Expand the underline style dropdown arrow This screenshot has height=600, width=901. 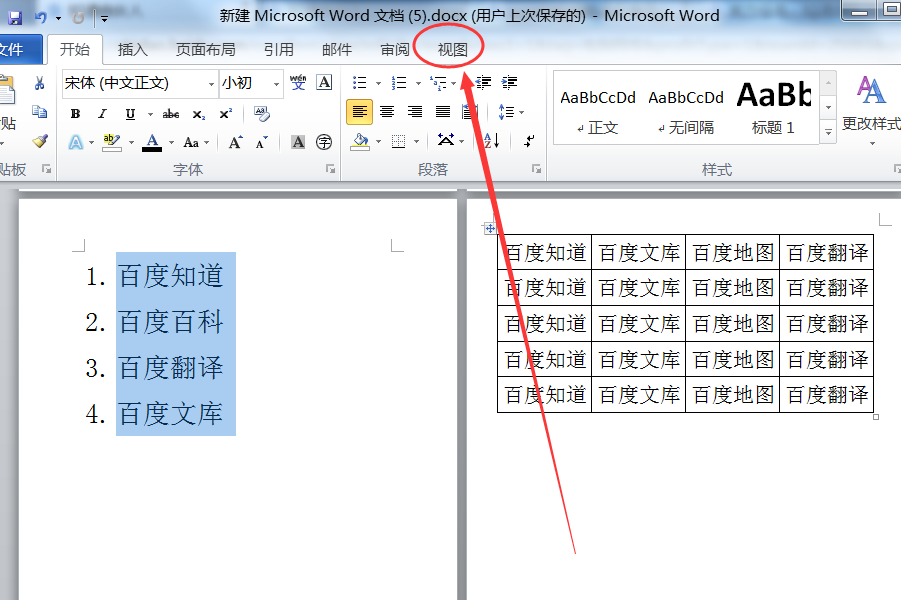pos(150,114)
